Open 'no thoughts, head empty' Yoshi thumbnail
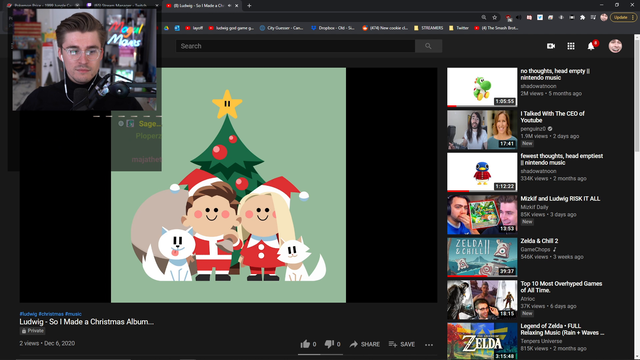The image size is (640, 360). point(482,87)
